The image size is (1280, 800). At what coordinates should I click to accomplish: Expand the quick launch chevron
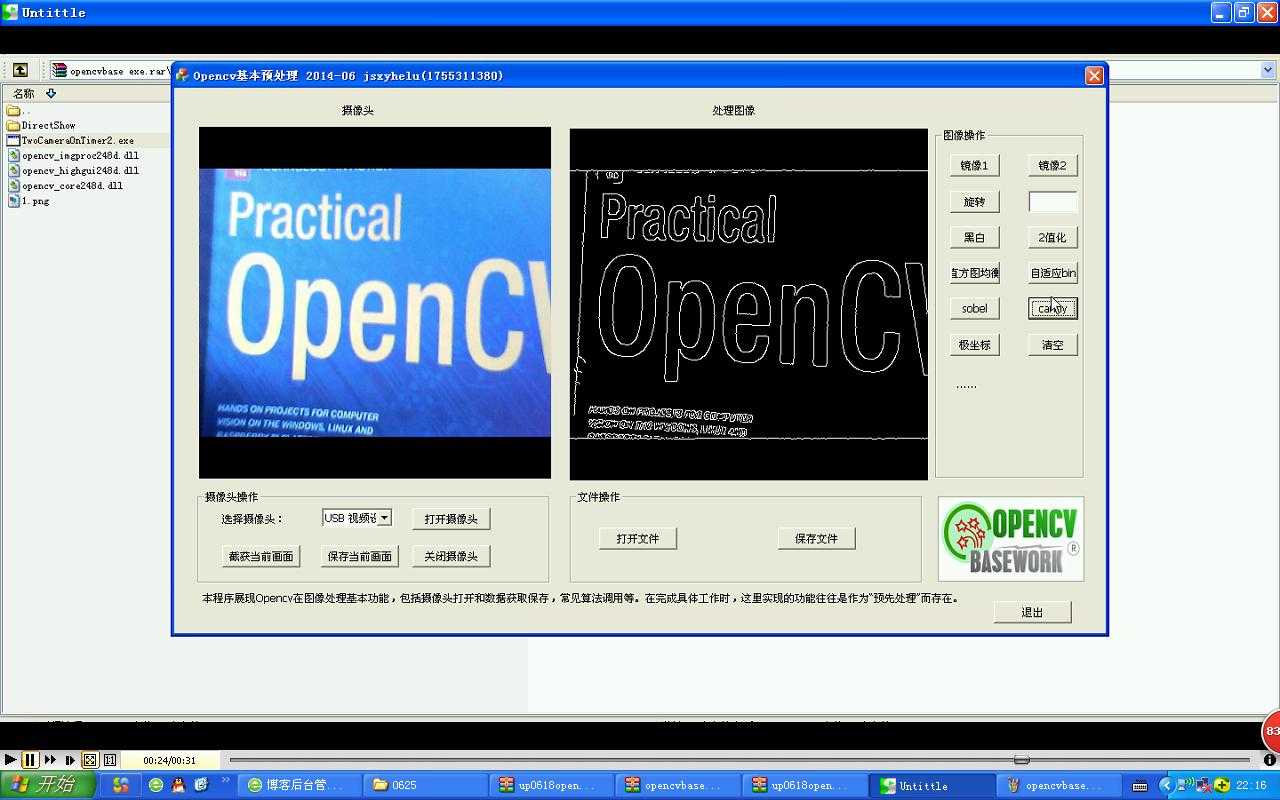pyautogui.click(x=225, y=780)
